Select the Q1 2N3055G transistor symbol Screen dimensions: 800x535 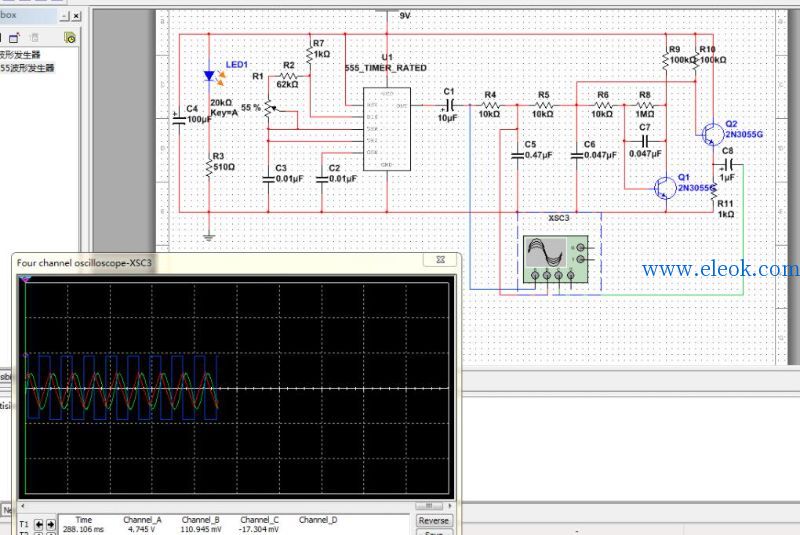point(665,188)
